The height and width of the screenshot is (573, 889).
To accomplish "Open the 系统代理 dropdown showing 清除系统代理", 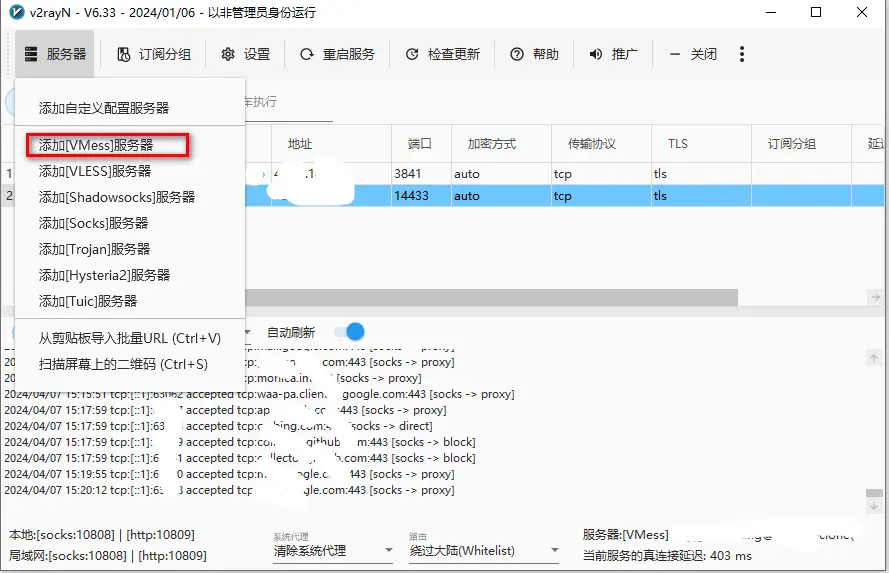I will point(333,550).
